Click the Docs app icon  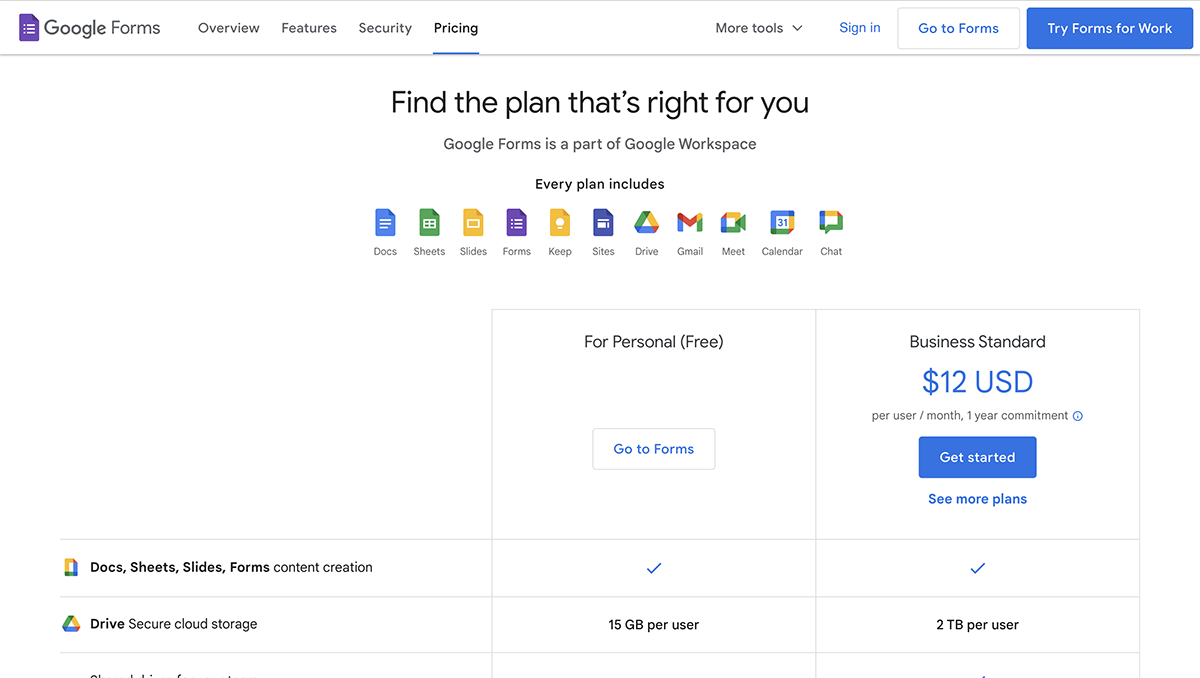(385, 222)
